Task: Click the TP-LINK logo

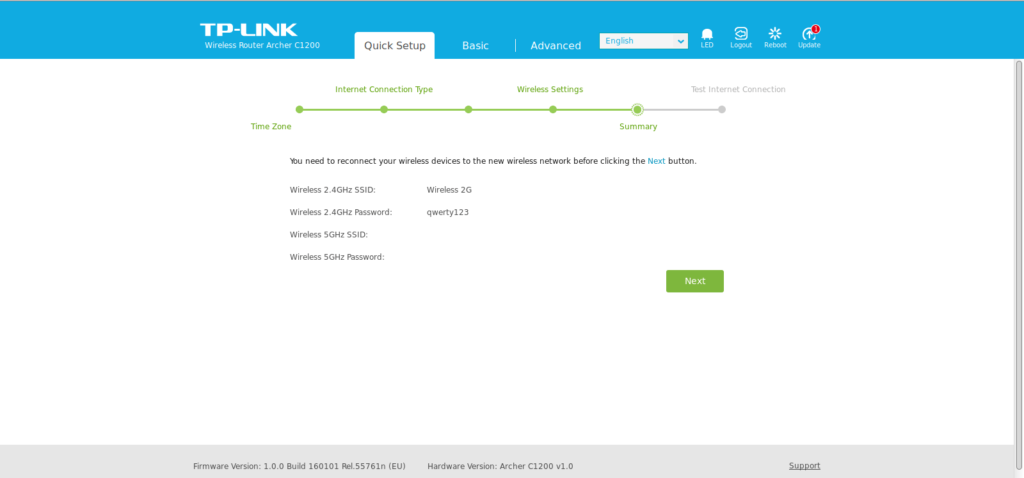Action: 248,30
